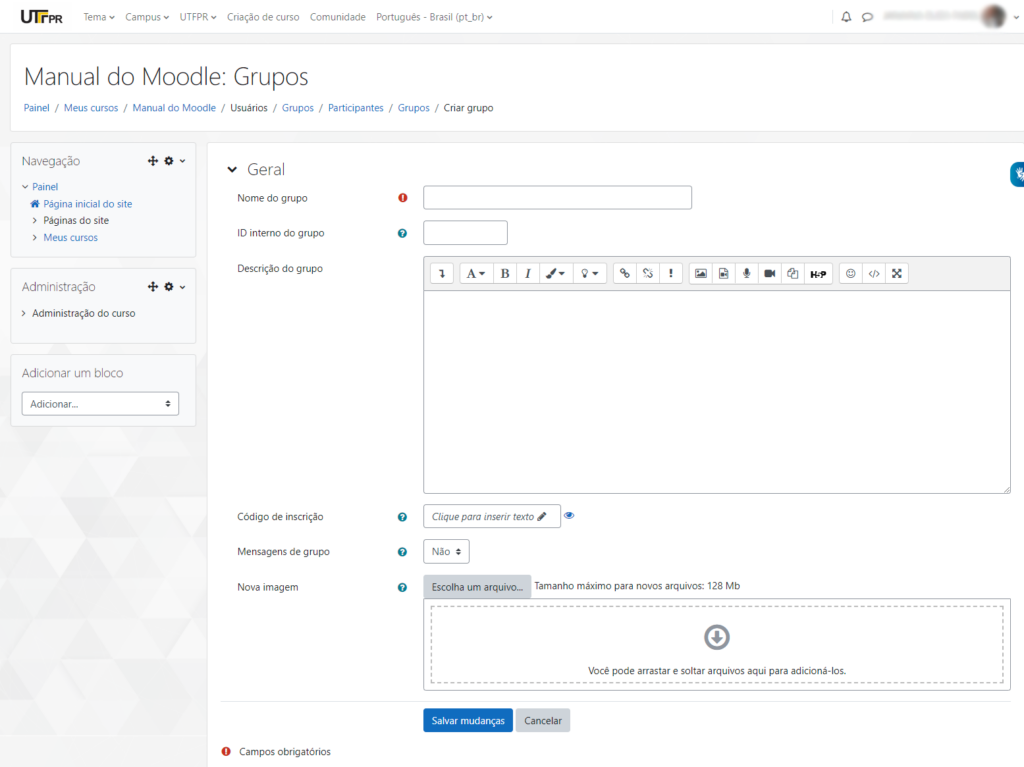The width and height of the screenshot is (1024, 767).
Task: Click the insert media file icon
Action: point(724,274)
